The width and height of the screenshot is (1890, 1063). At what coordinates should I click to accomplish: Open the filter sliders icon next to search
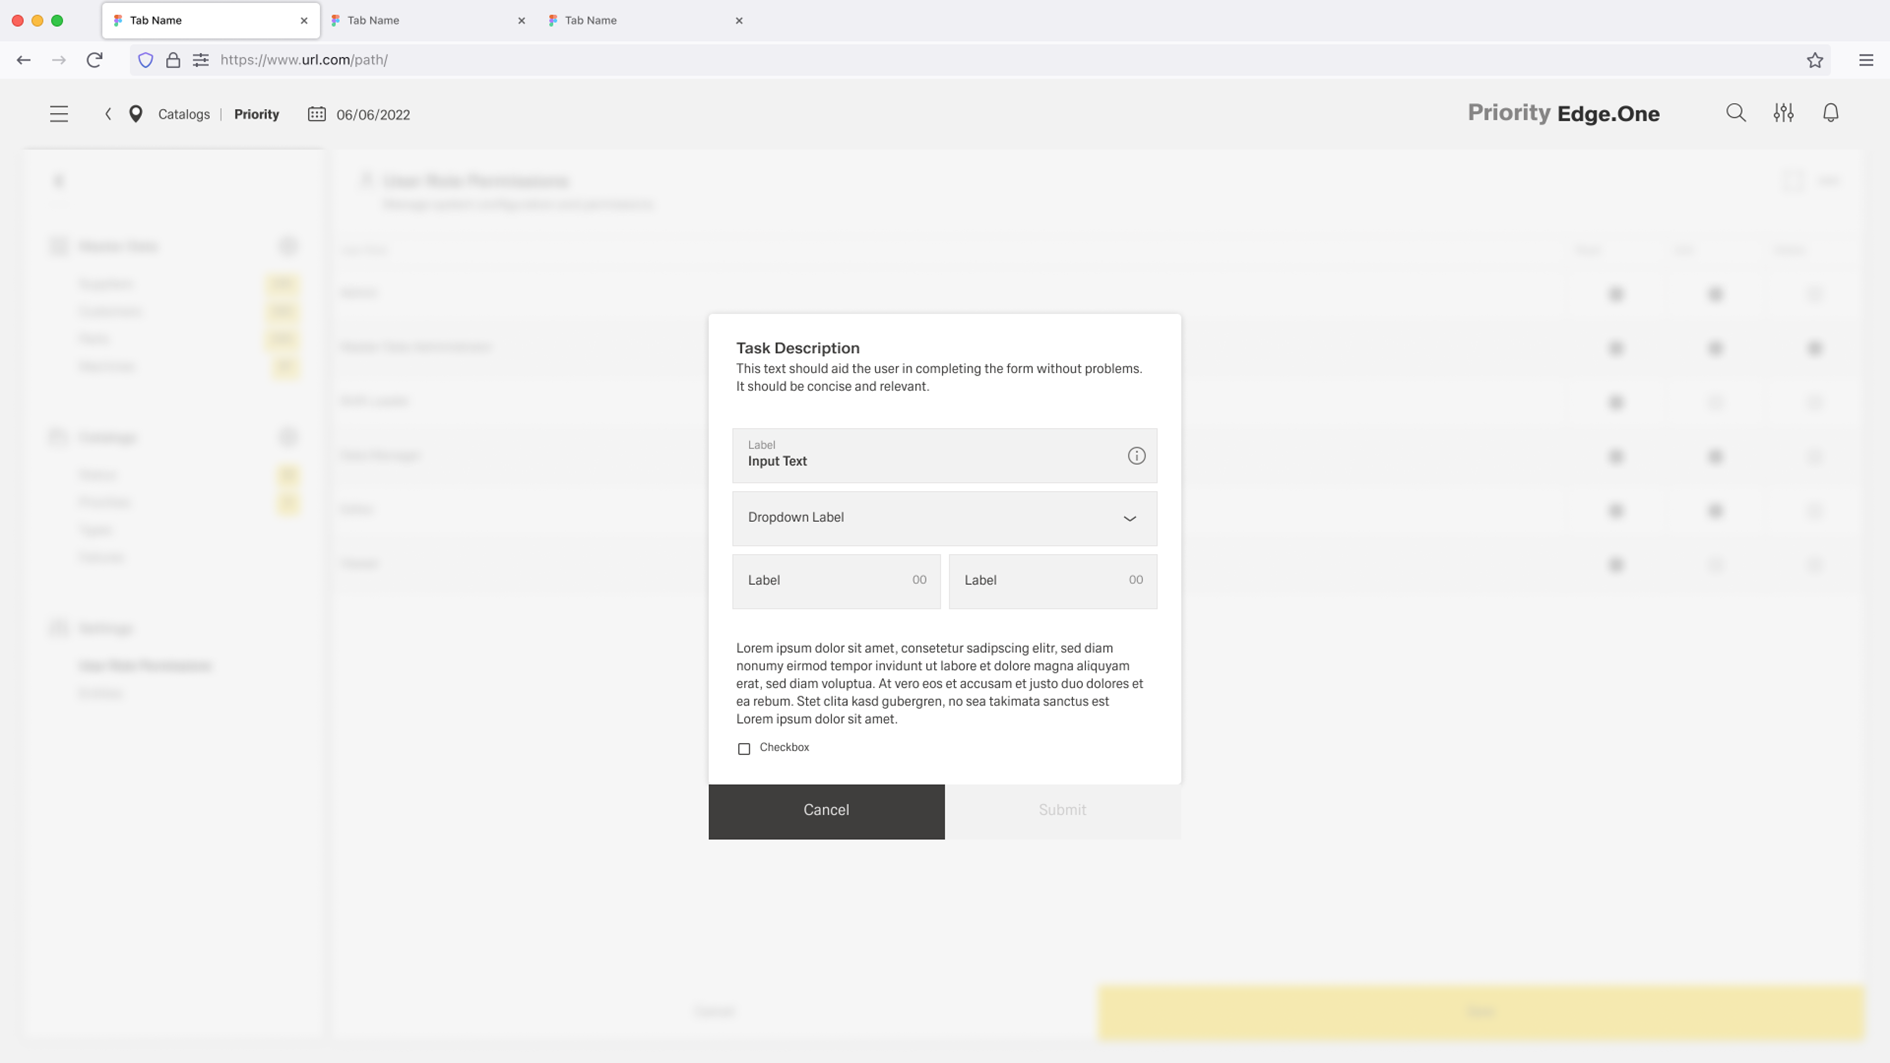1784,113
